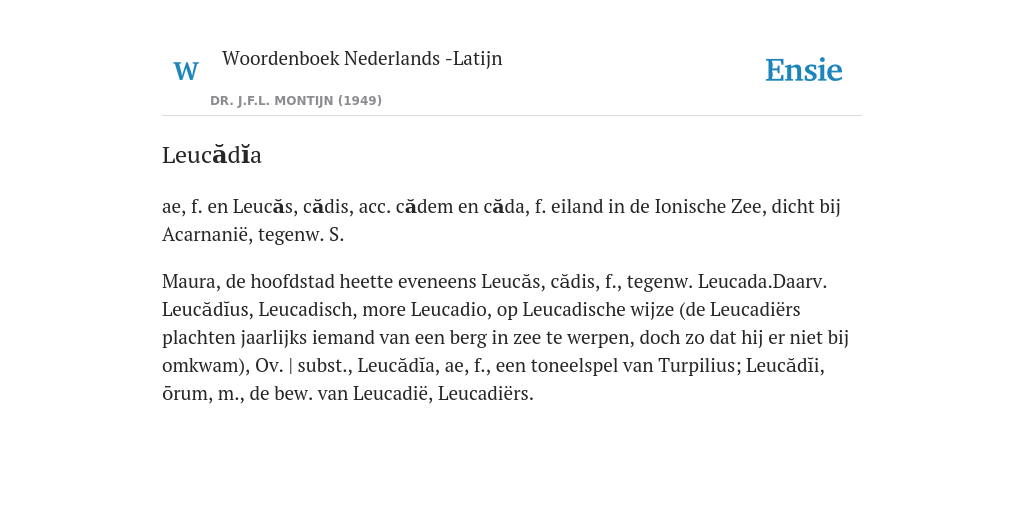
Task: Click the text 'Leucada.Daarv.'
Action: click(x=763, y=281)
